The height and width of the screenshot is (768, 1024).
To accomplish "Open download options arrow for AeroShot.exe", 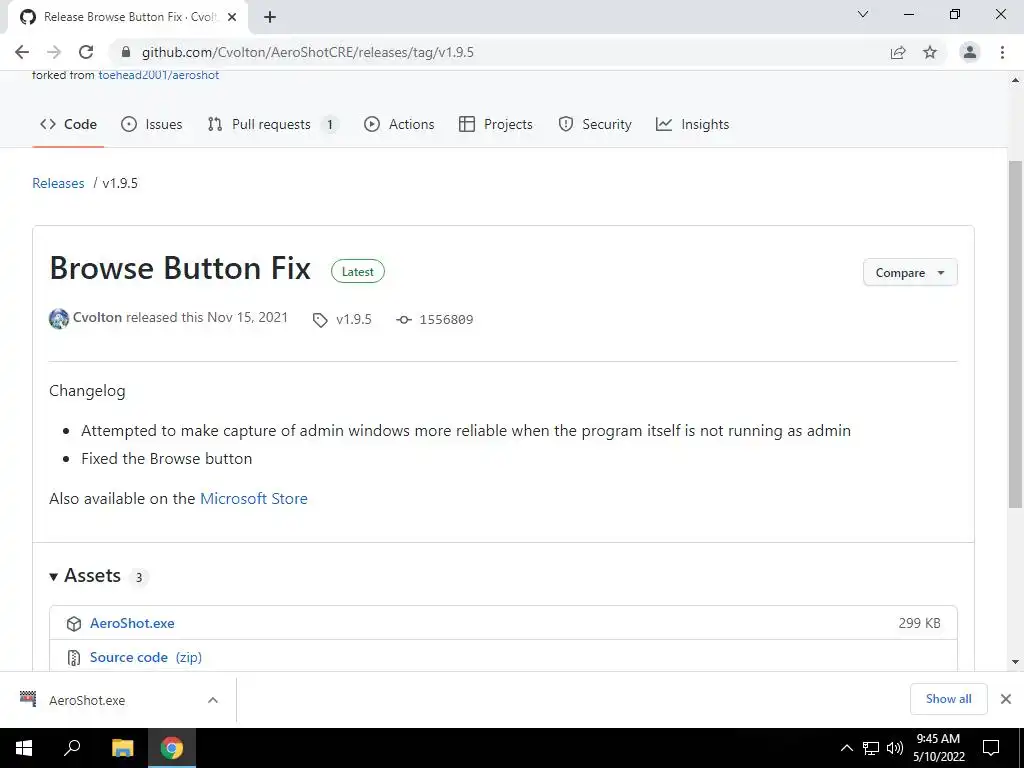I will [213, 700].
